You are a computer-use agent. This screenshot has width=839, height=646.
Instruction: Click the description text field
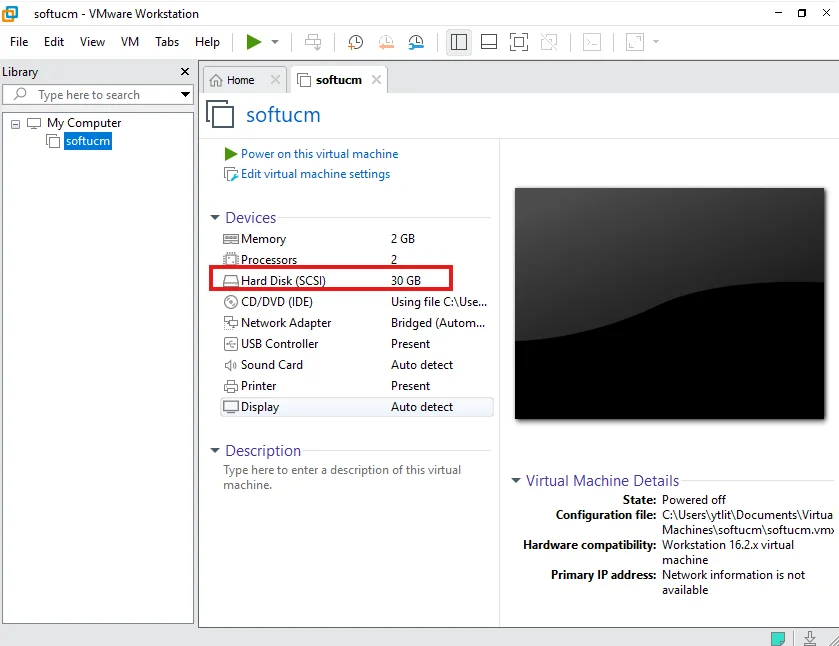click(342, 477)
